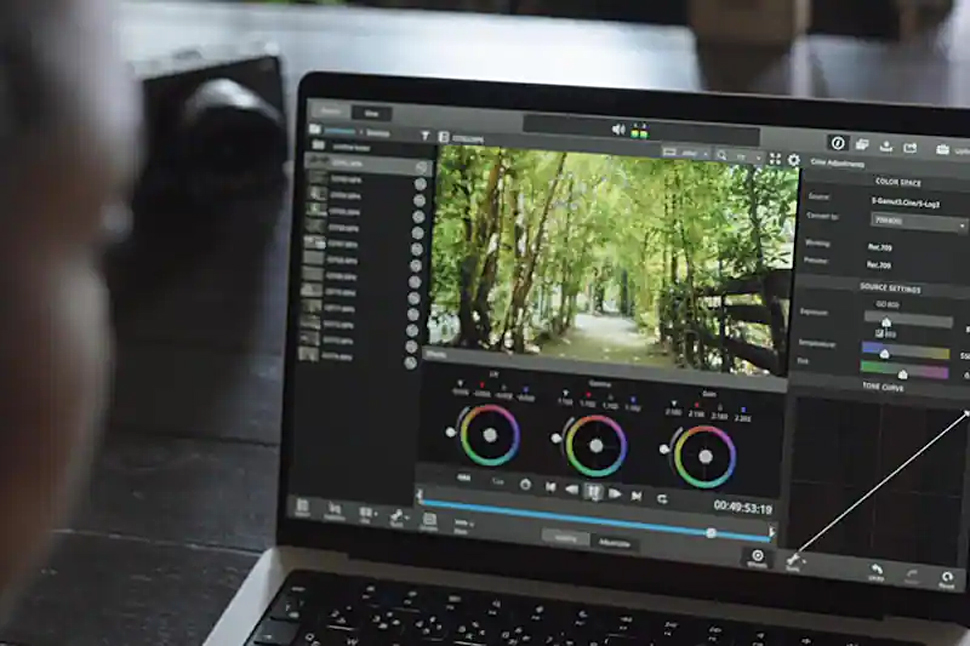The image size is (970, 646).
Task: Click the COLOR SPACE section header
Action: click(x=898, y=182)
